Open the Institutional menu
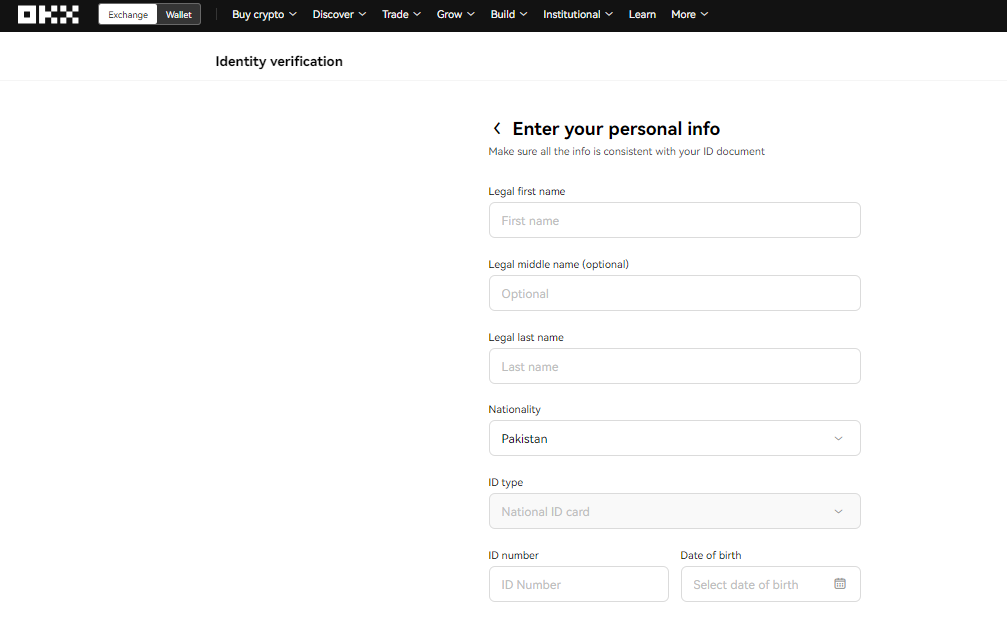The height and width of the screenshot is (631, 1007). click(x=578, y=14)
